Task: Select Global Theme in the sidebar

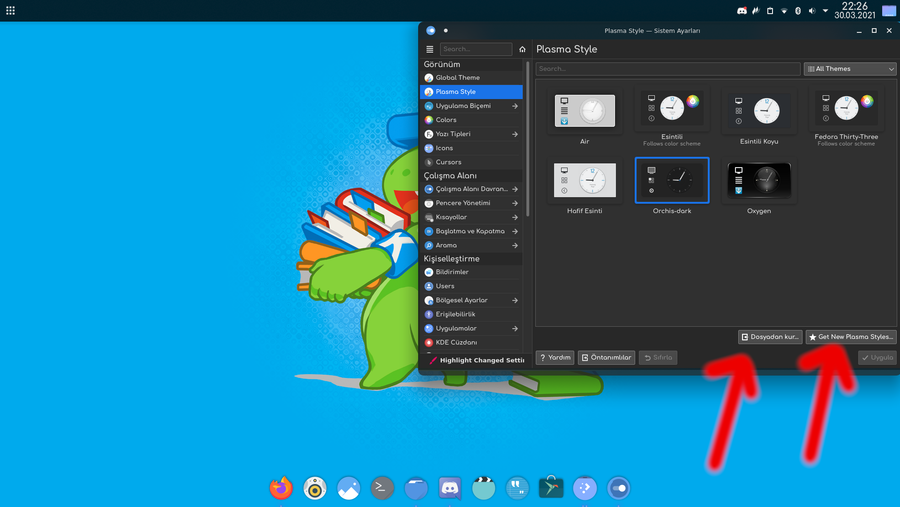Action: [x=457, y=78]
